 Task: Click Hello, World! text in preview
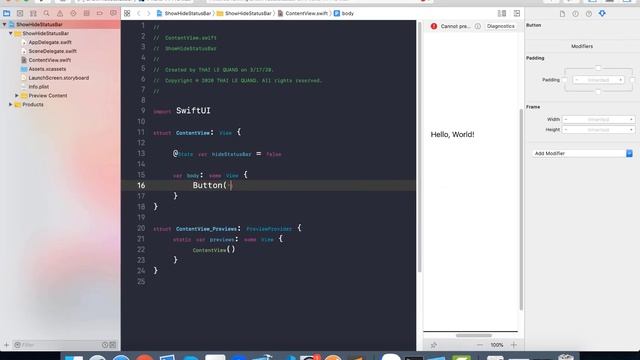(x=452, y=134)
